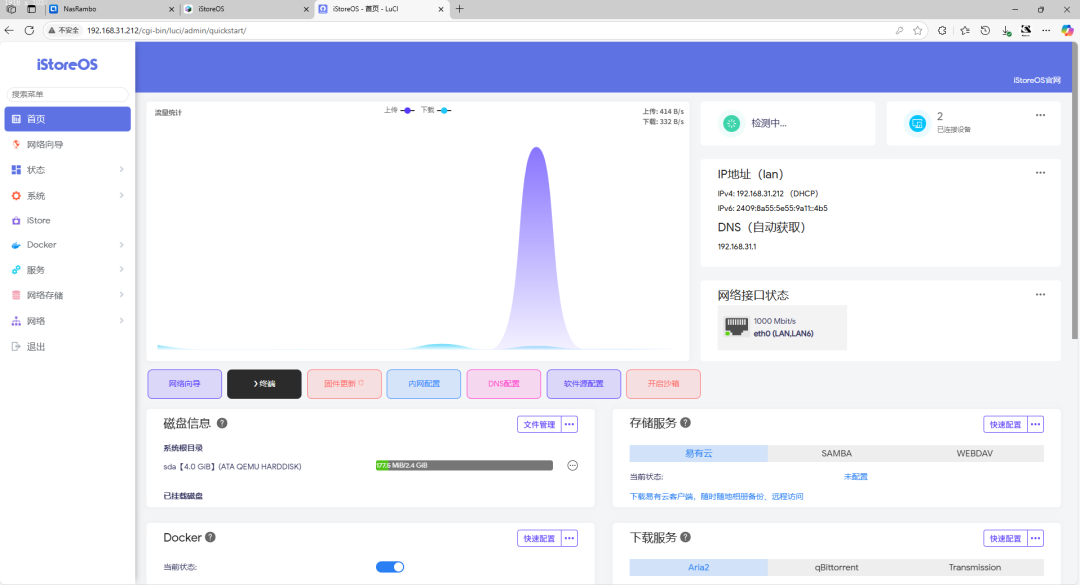This screenshot has height=585, width=1080.
Task: Click help icon next to 磁盘信息
Action: click(222, 423)
